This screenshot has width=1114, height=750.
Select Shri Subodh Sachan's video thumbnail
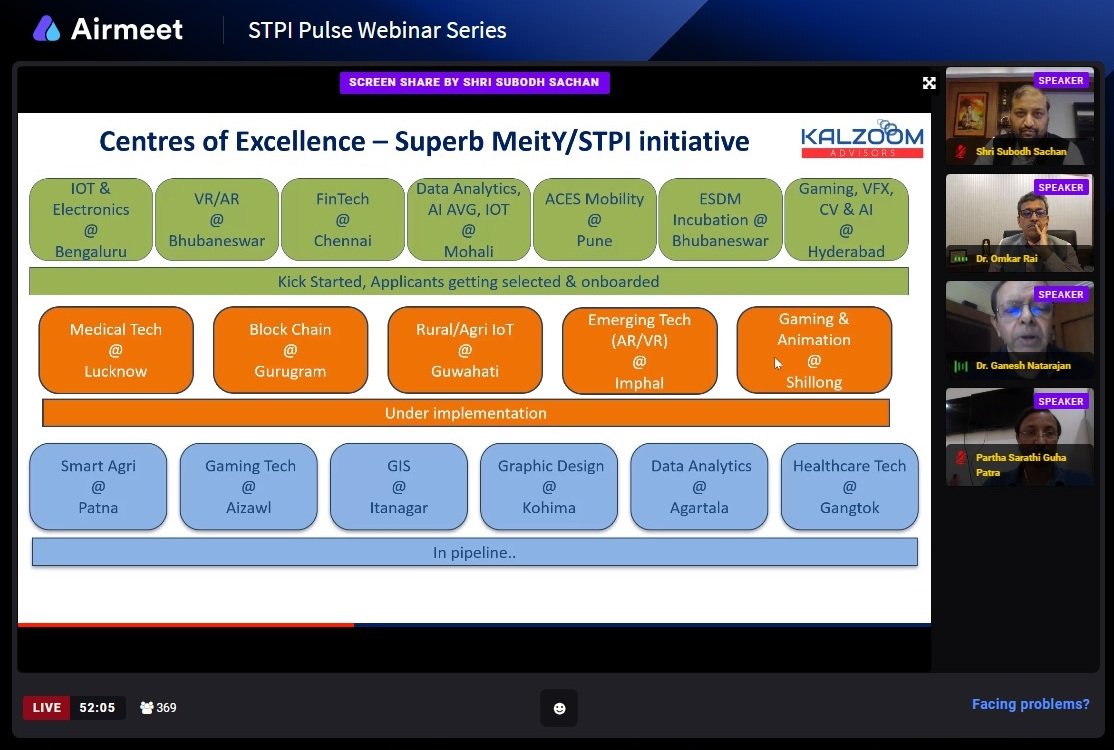click(x=1020, y=116)
